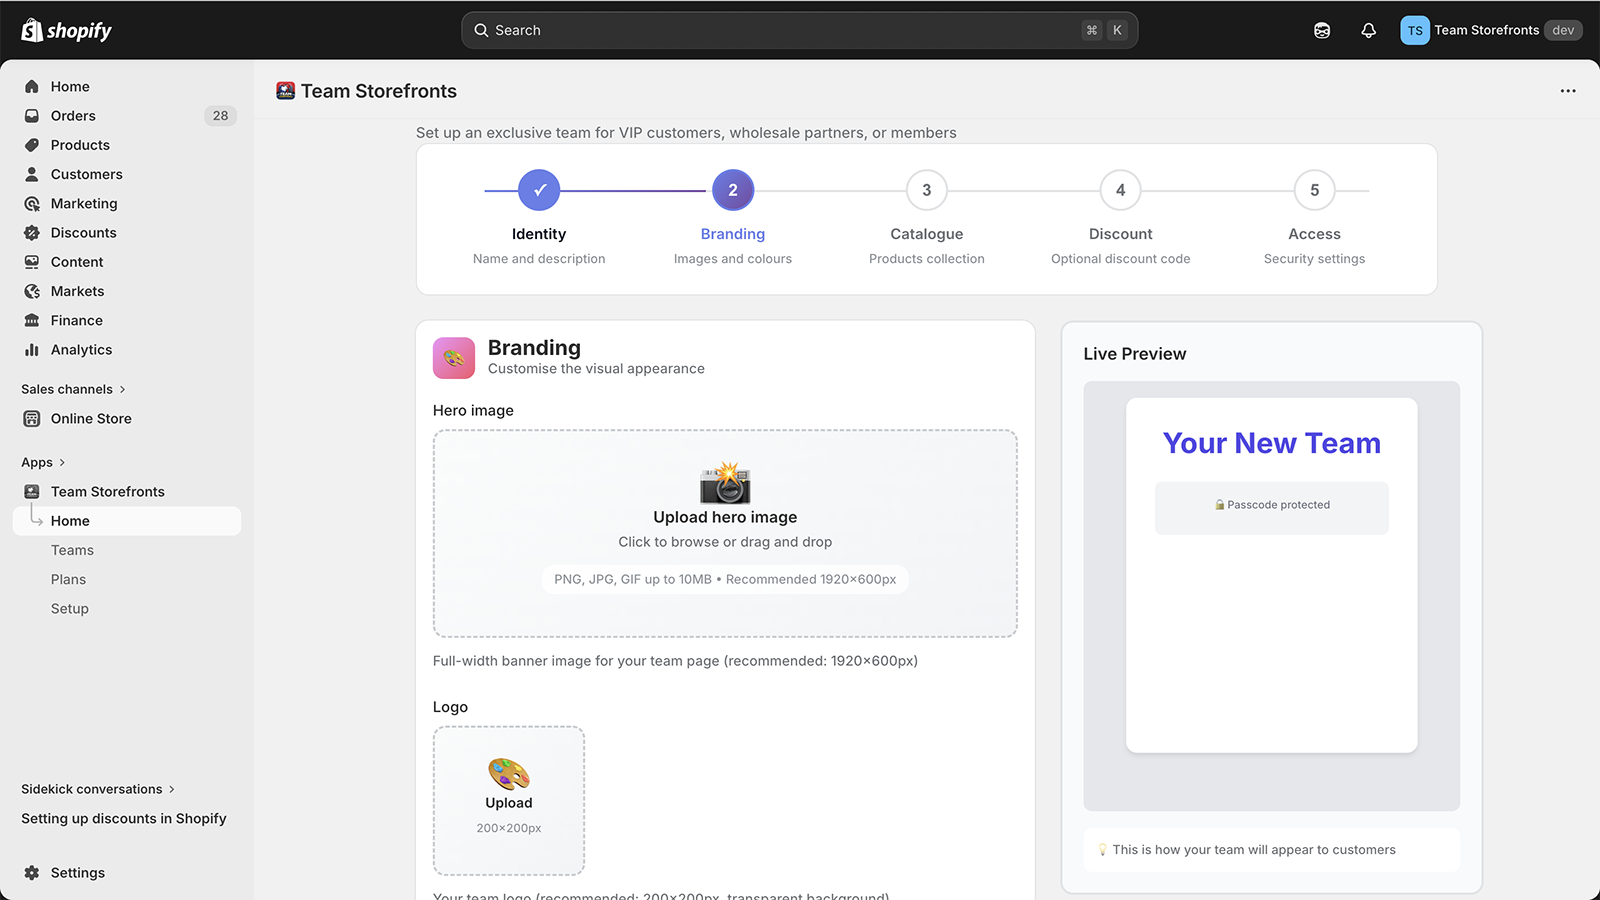Select step 4 Discount
This screenshot has height=900, width=1600.
click(x=1120, y=190)
